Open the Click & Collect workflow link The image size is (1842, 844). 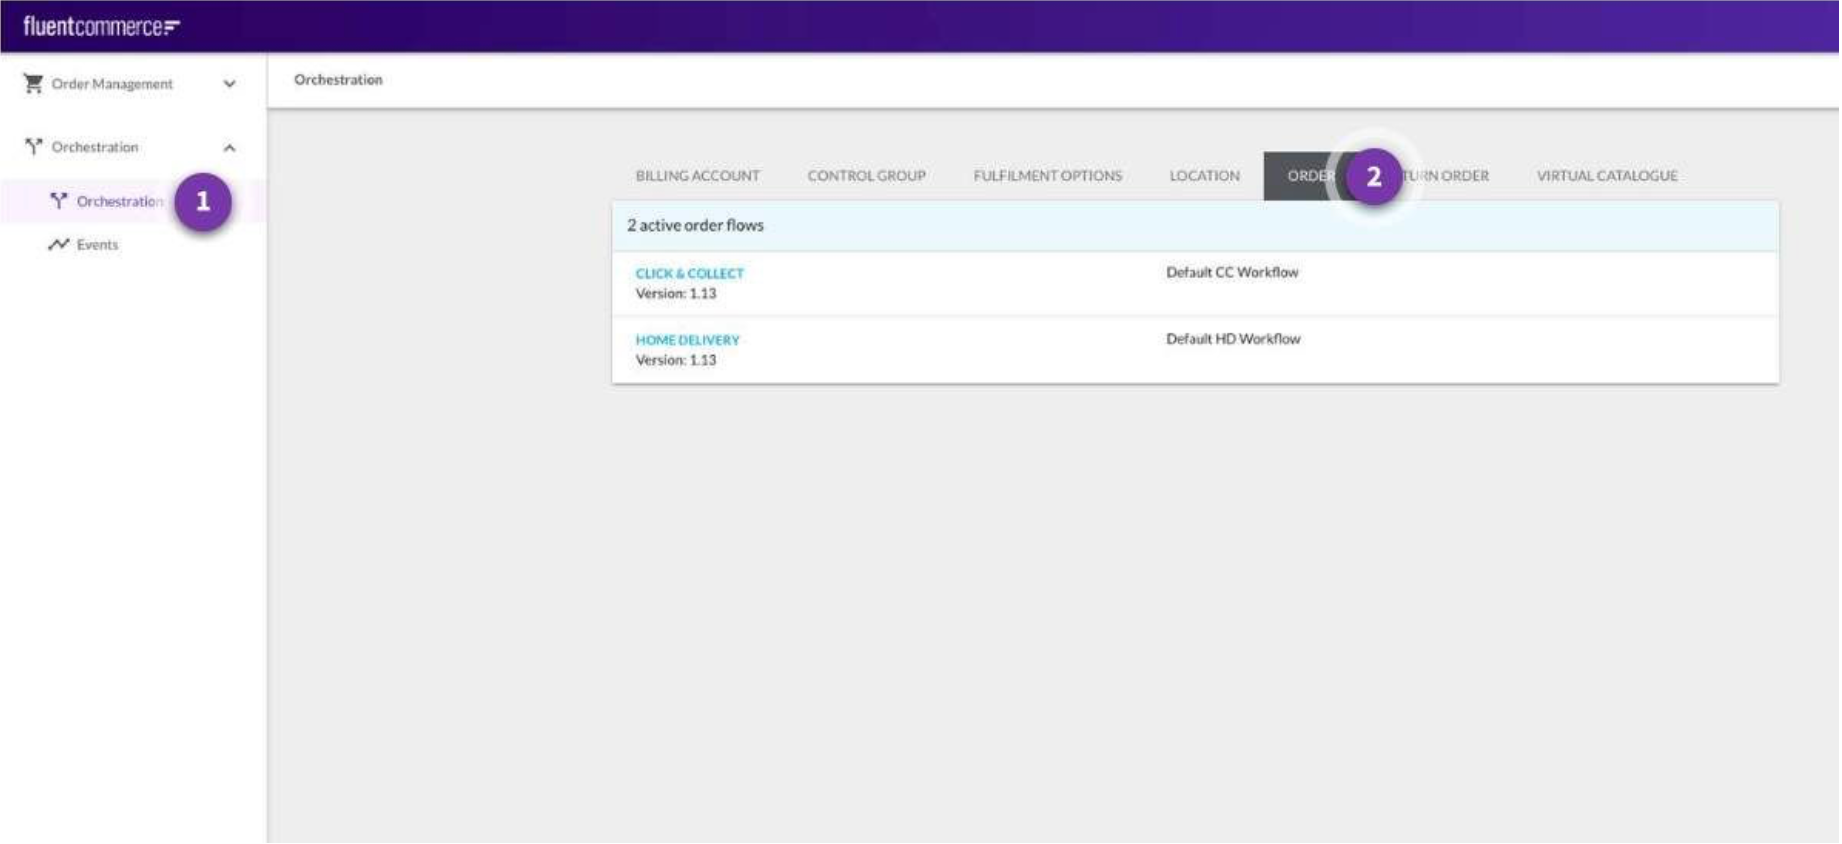689,273
